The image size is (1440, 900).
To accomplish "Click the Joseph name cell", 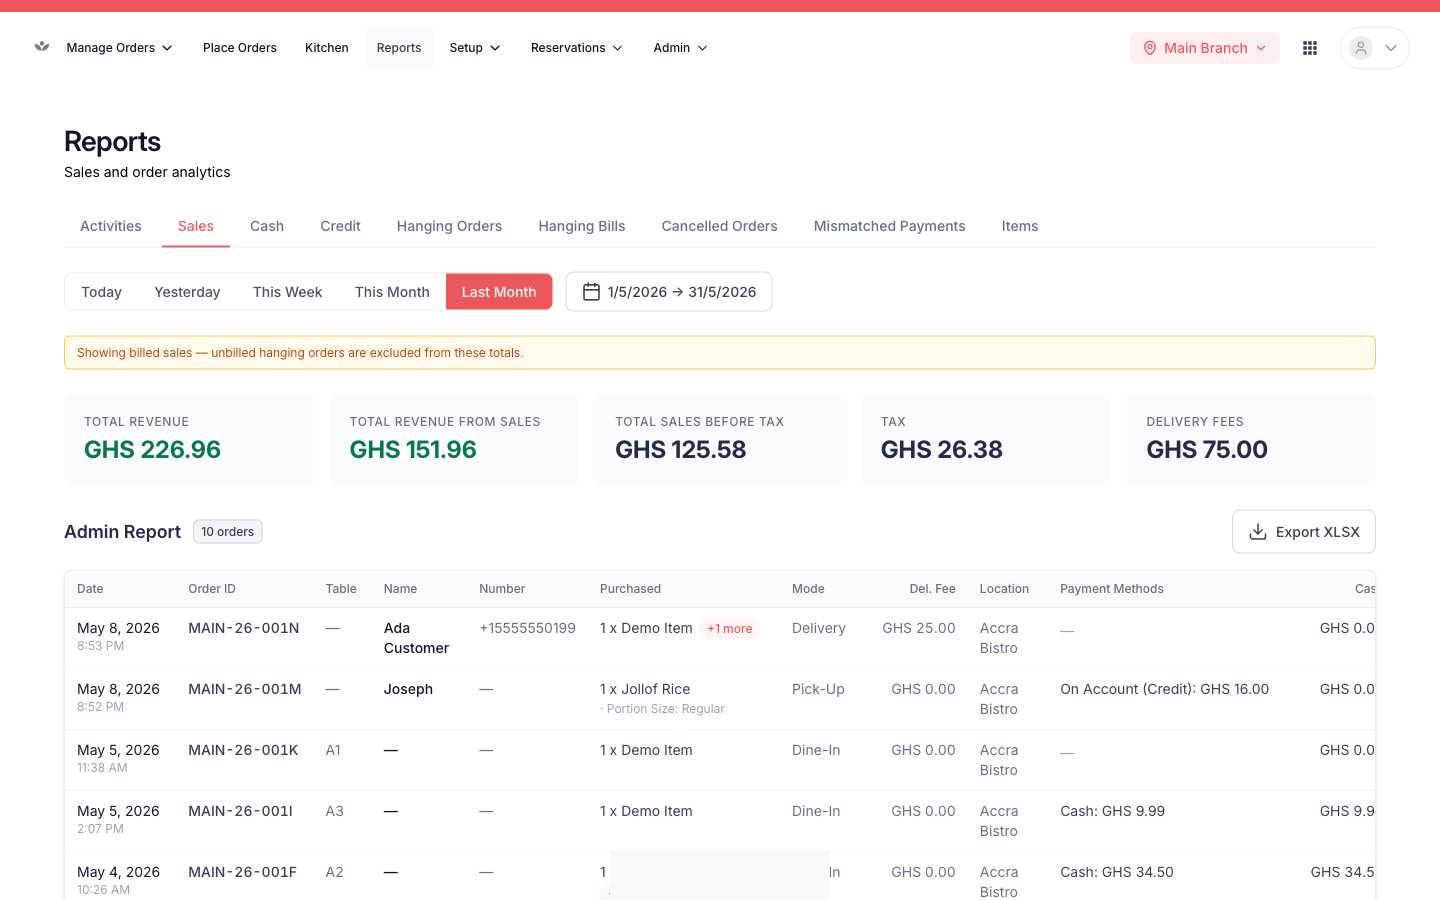I will click(408, 689).
